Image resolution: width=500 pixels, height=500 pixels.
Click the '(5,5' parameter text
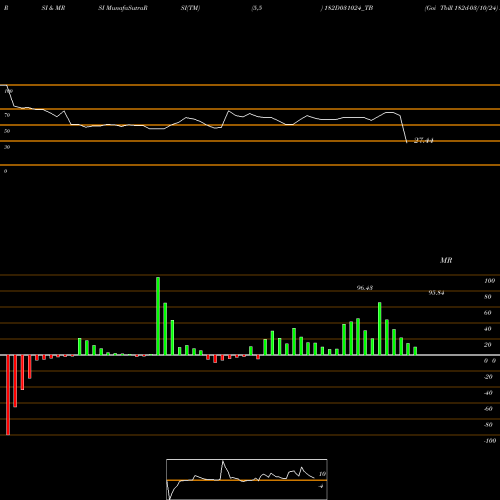click(257, 8)
